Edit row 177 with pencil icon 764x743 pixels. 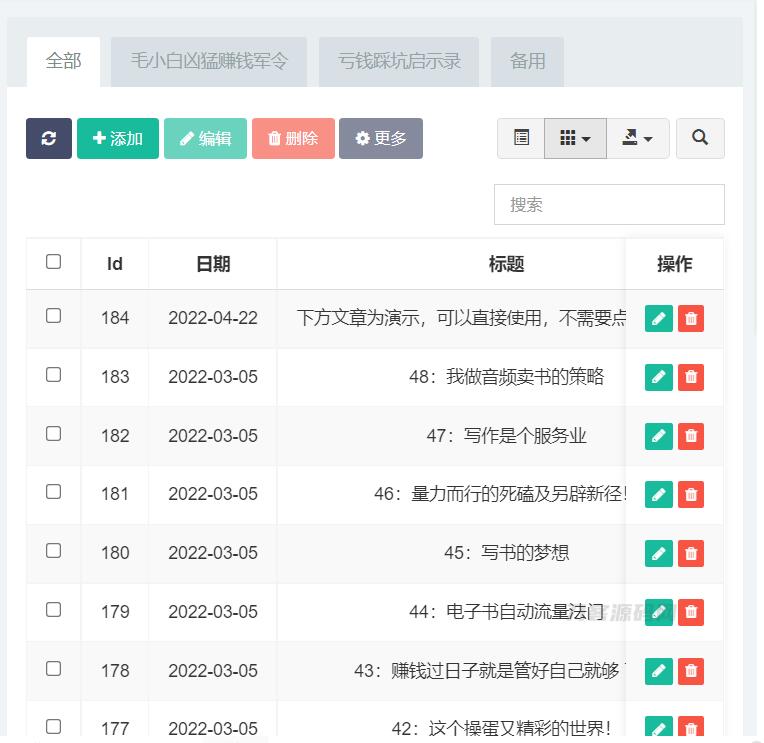pyautogui.click(x=658, y=727)
